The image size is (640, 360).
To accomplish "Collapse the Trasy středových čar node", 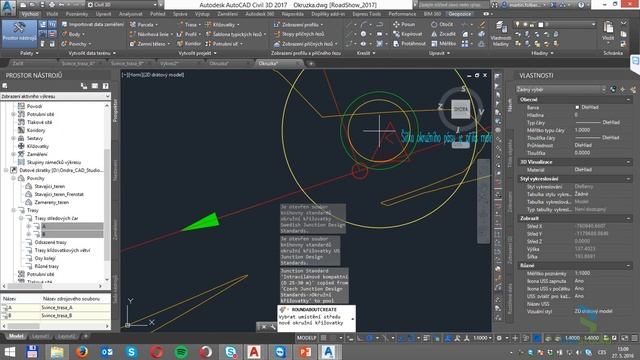I will tap(21, 218).
